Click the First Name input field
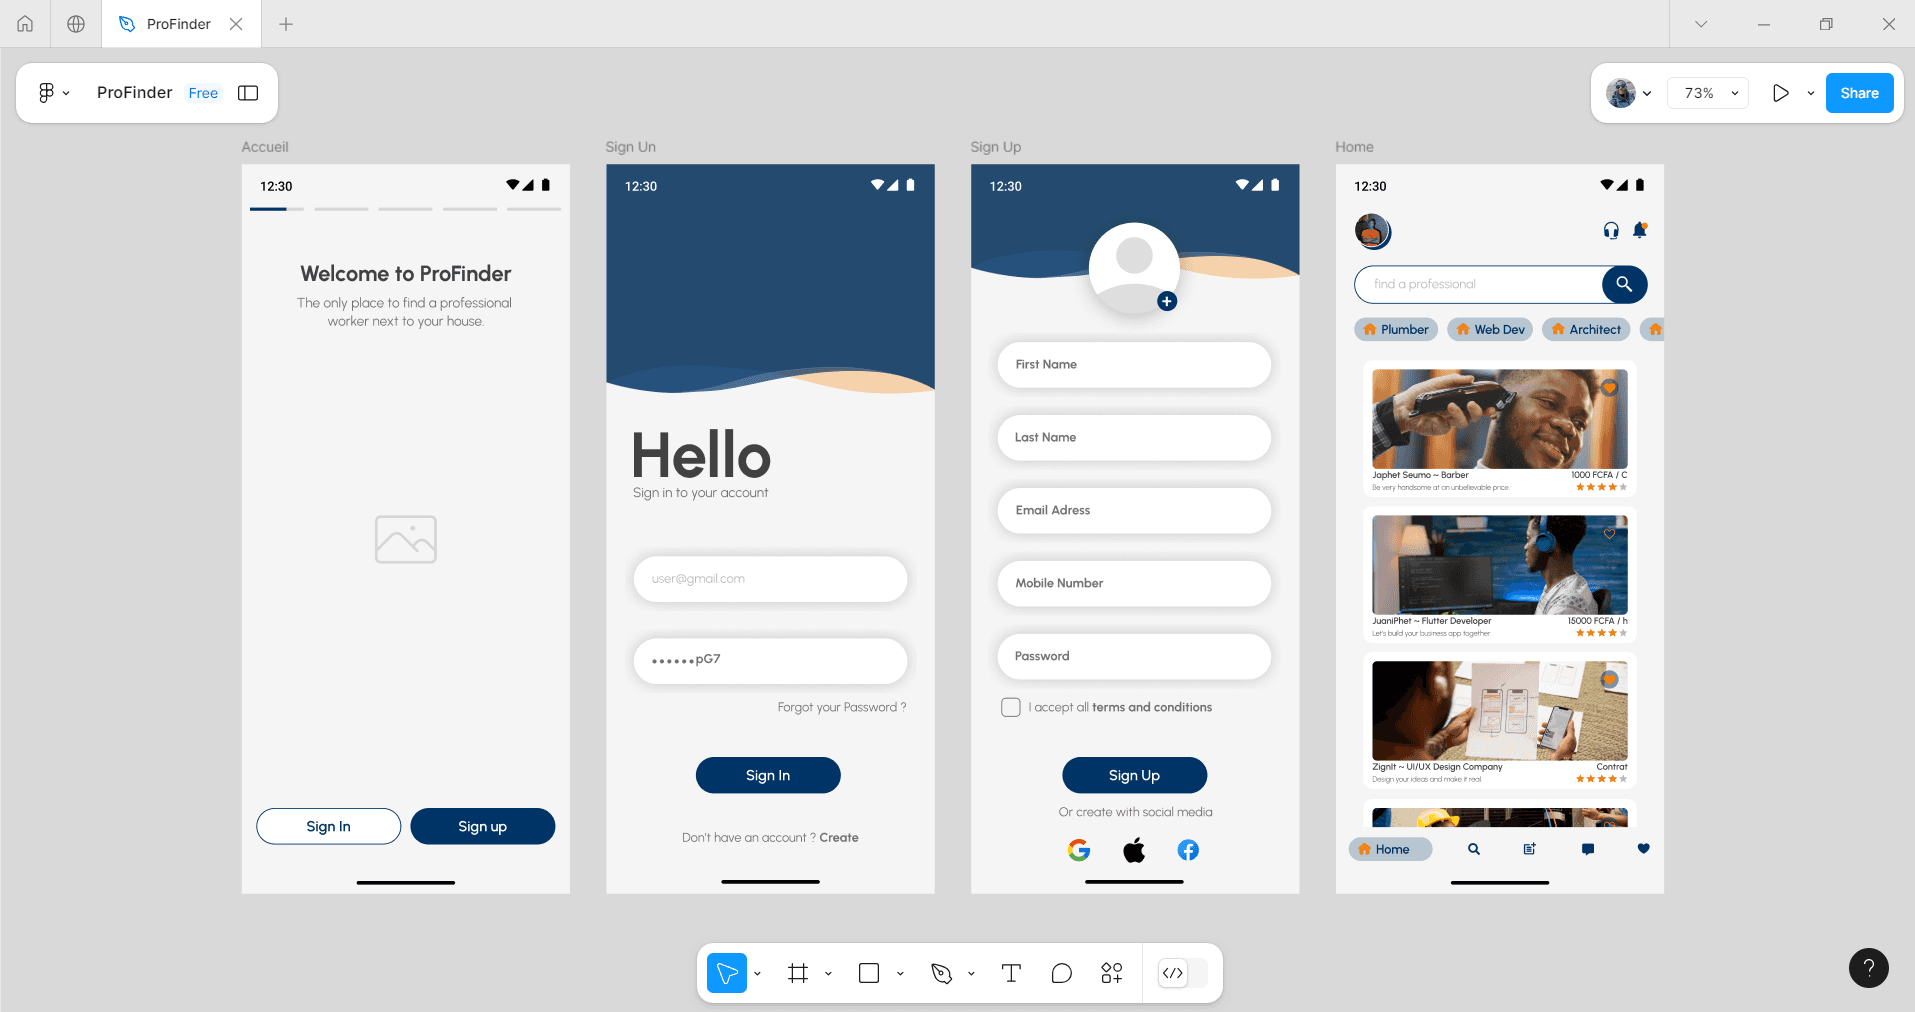1915x1012 pixels. coord(1134,365)
